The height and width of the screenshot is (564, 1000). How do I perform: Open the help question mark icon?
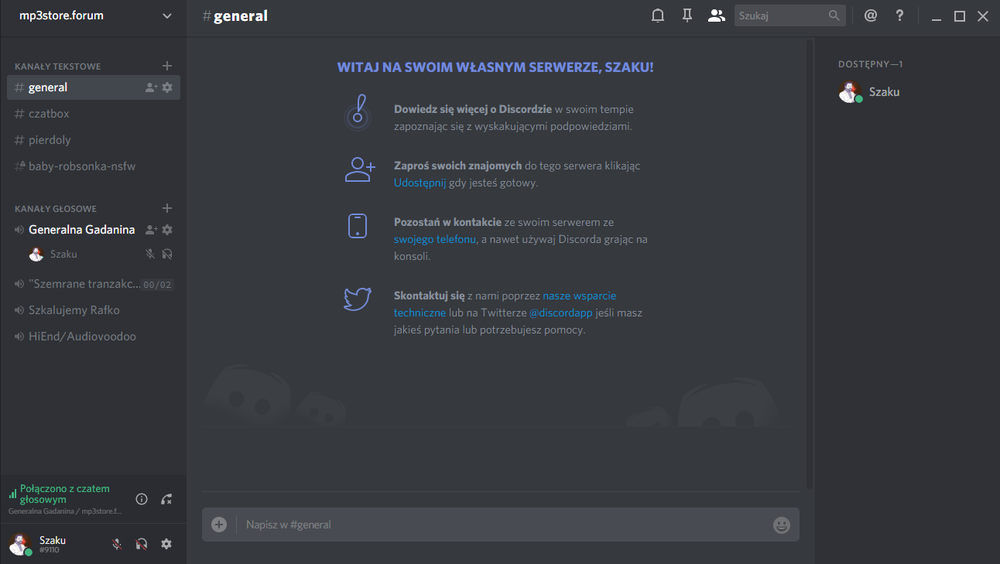(x=899, y=16)
